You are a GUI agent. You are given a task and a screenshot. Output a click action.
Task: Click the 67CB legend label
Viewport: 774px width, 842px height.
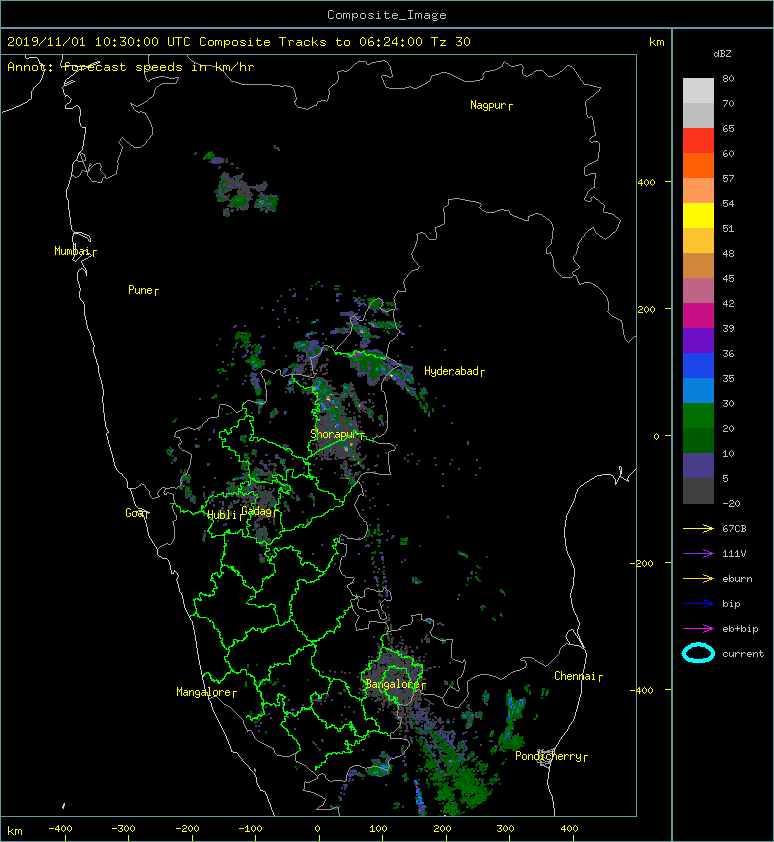734,529
